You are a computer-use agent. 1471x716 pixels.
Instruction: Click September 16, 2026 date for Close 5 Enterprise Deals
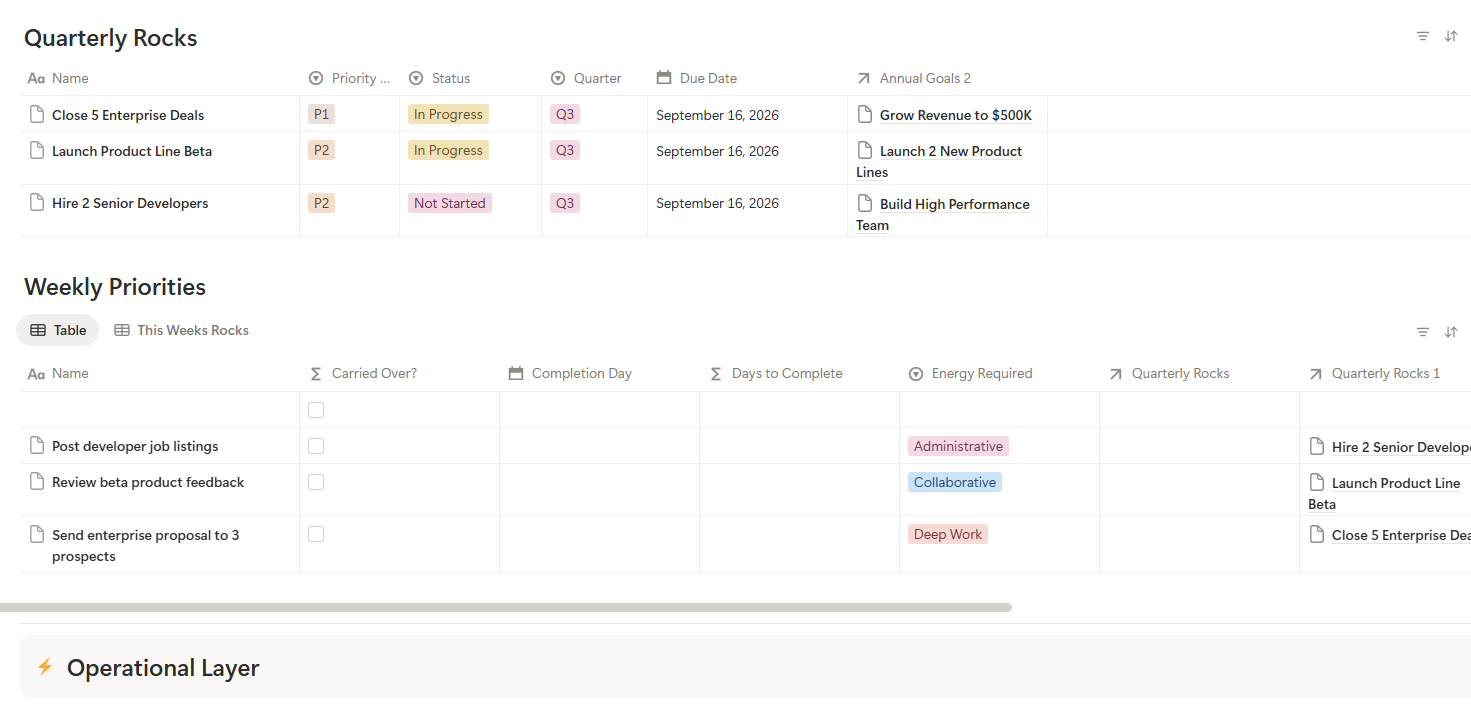pos(717,115)
